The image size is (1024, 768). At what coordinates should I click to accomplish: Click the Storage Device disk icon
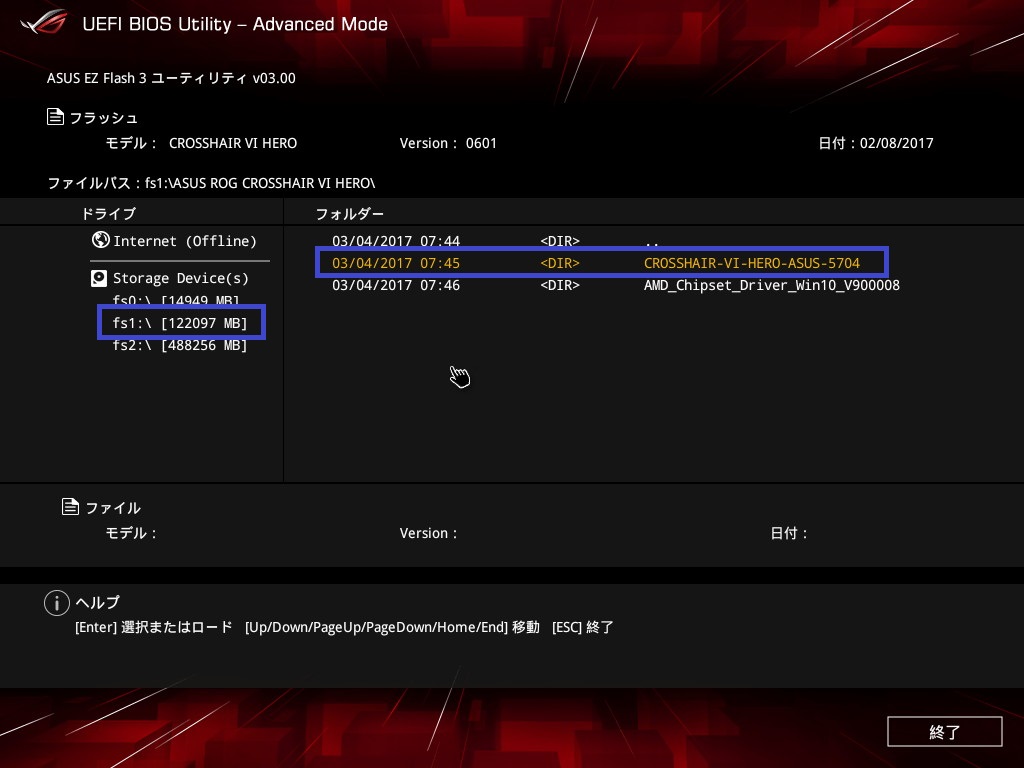pyautogui.click(x=99, y=278)
